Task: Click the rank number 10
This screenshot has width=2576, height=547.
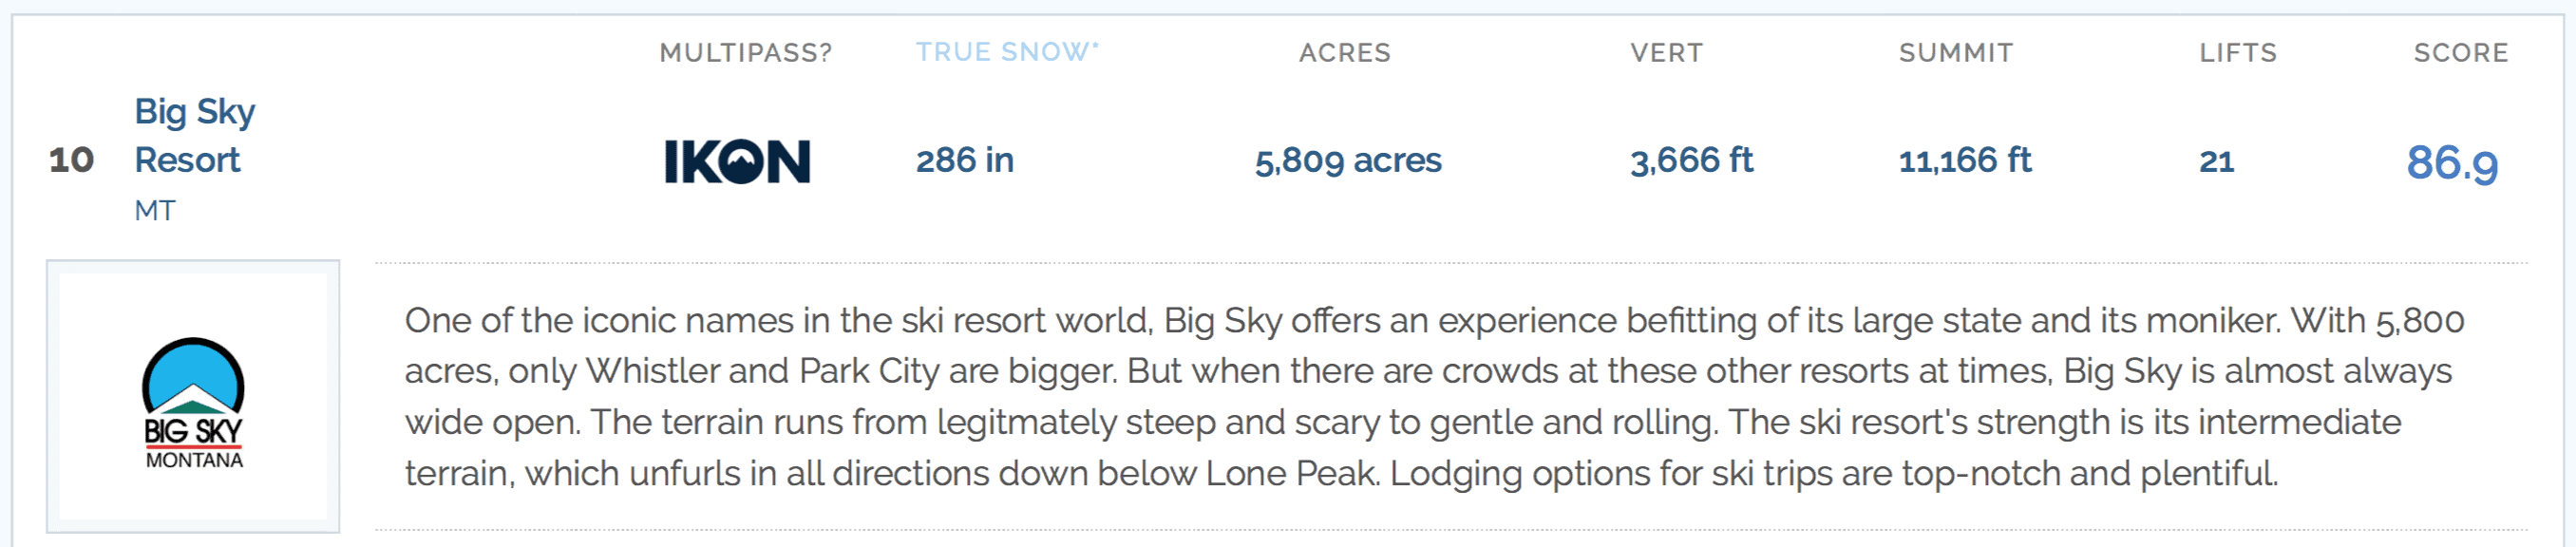Action: (71, 160)
